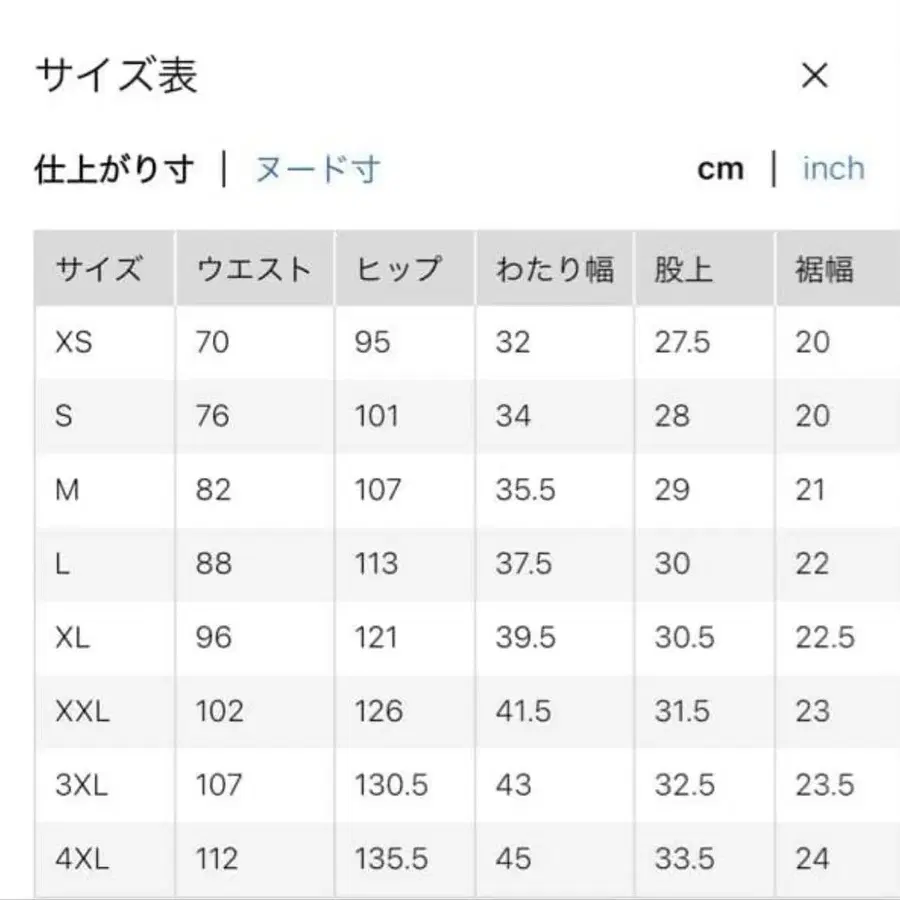Viewport: 900px width, 900px height.
Task: Click the ウエスト column header
Action: point(254,268)
